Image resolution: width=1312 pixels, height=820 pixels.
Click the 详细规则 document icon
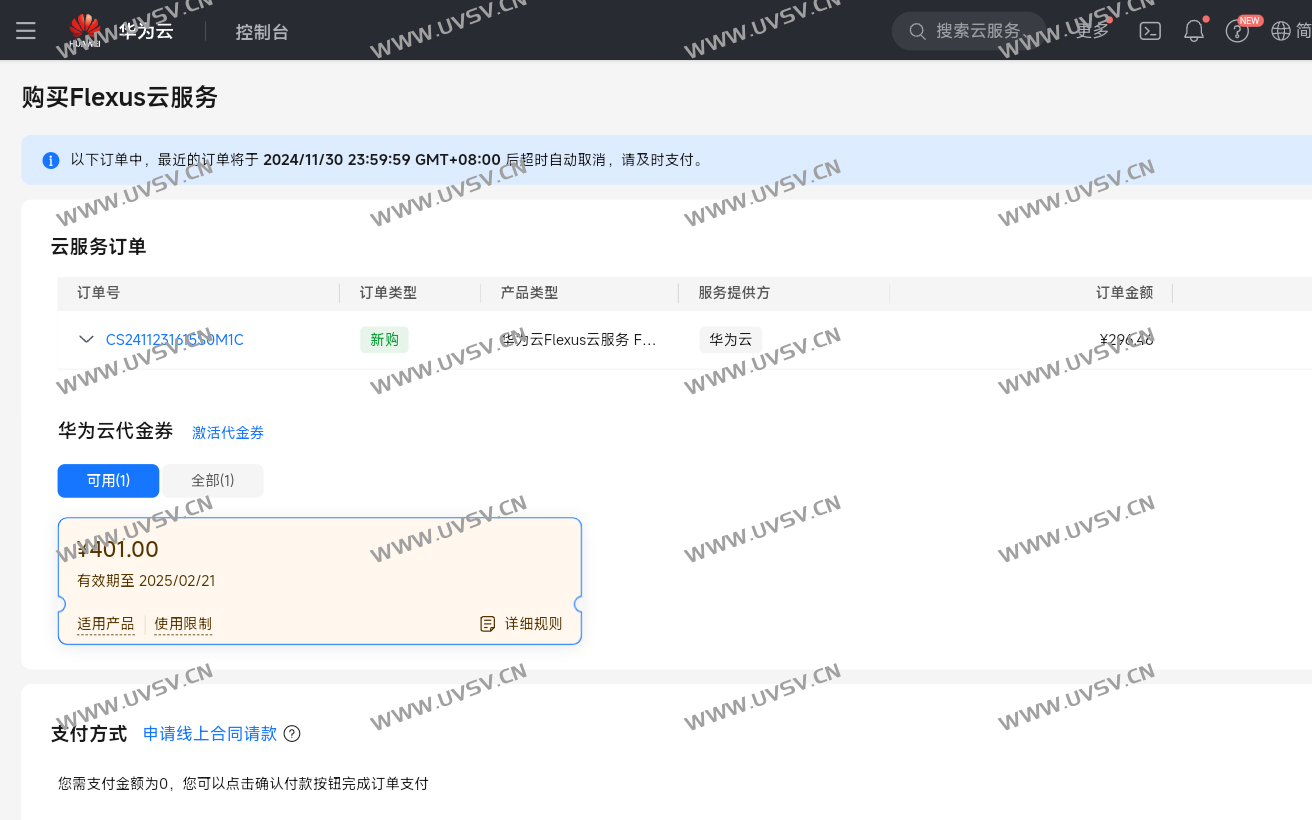[488, 624]
